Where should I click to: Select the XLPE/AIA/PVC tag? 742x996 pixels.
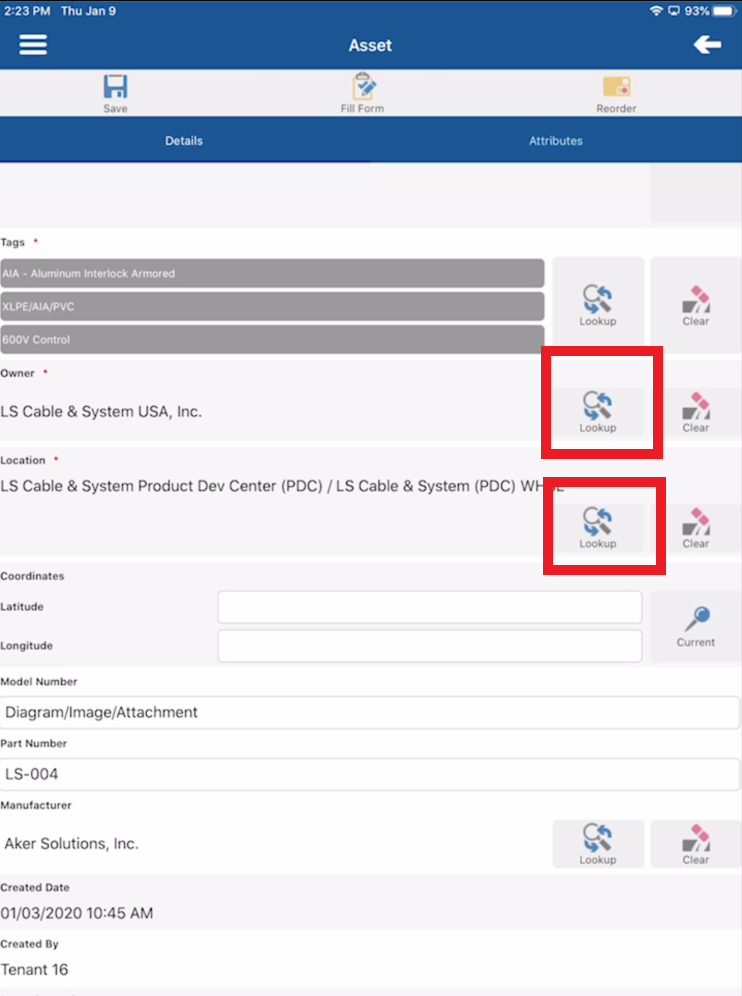[272, 306]
